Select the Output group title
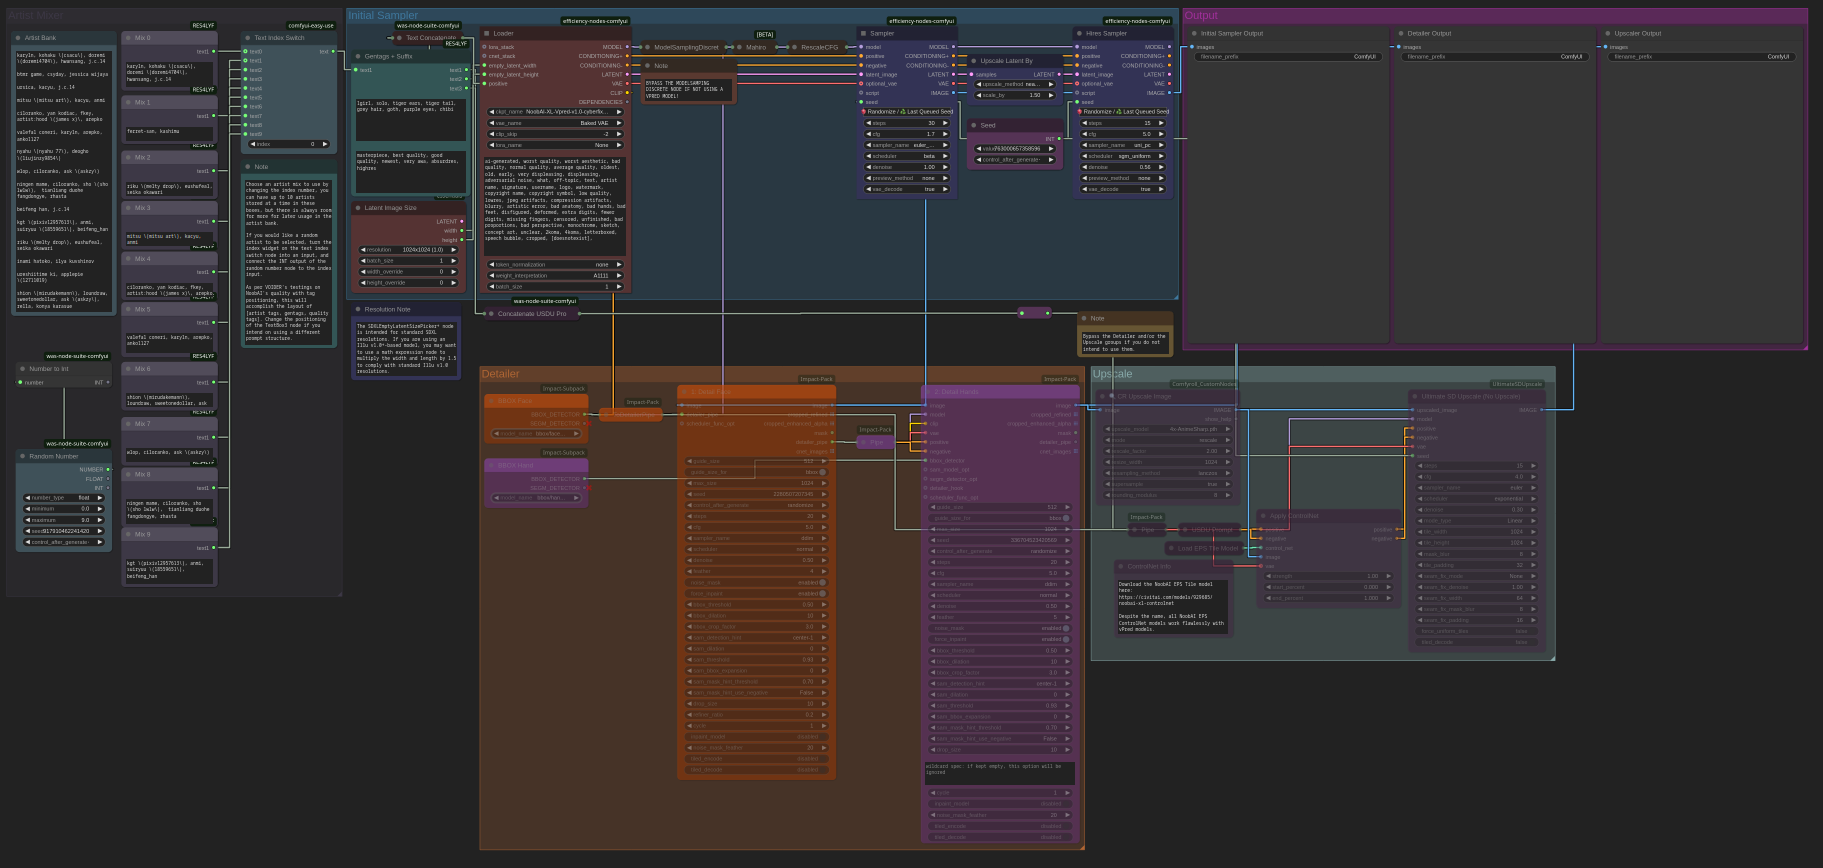 (x=1201, y=16)
